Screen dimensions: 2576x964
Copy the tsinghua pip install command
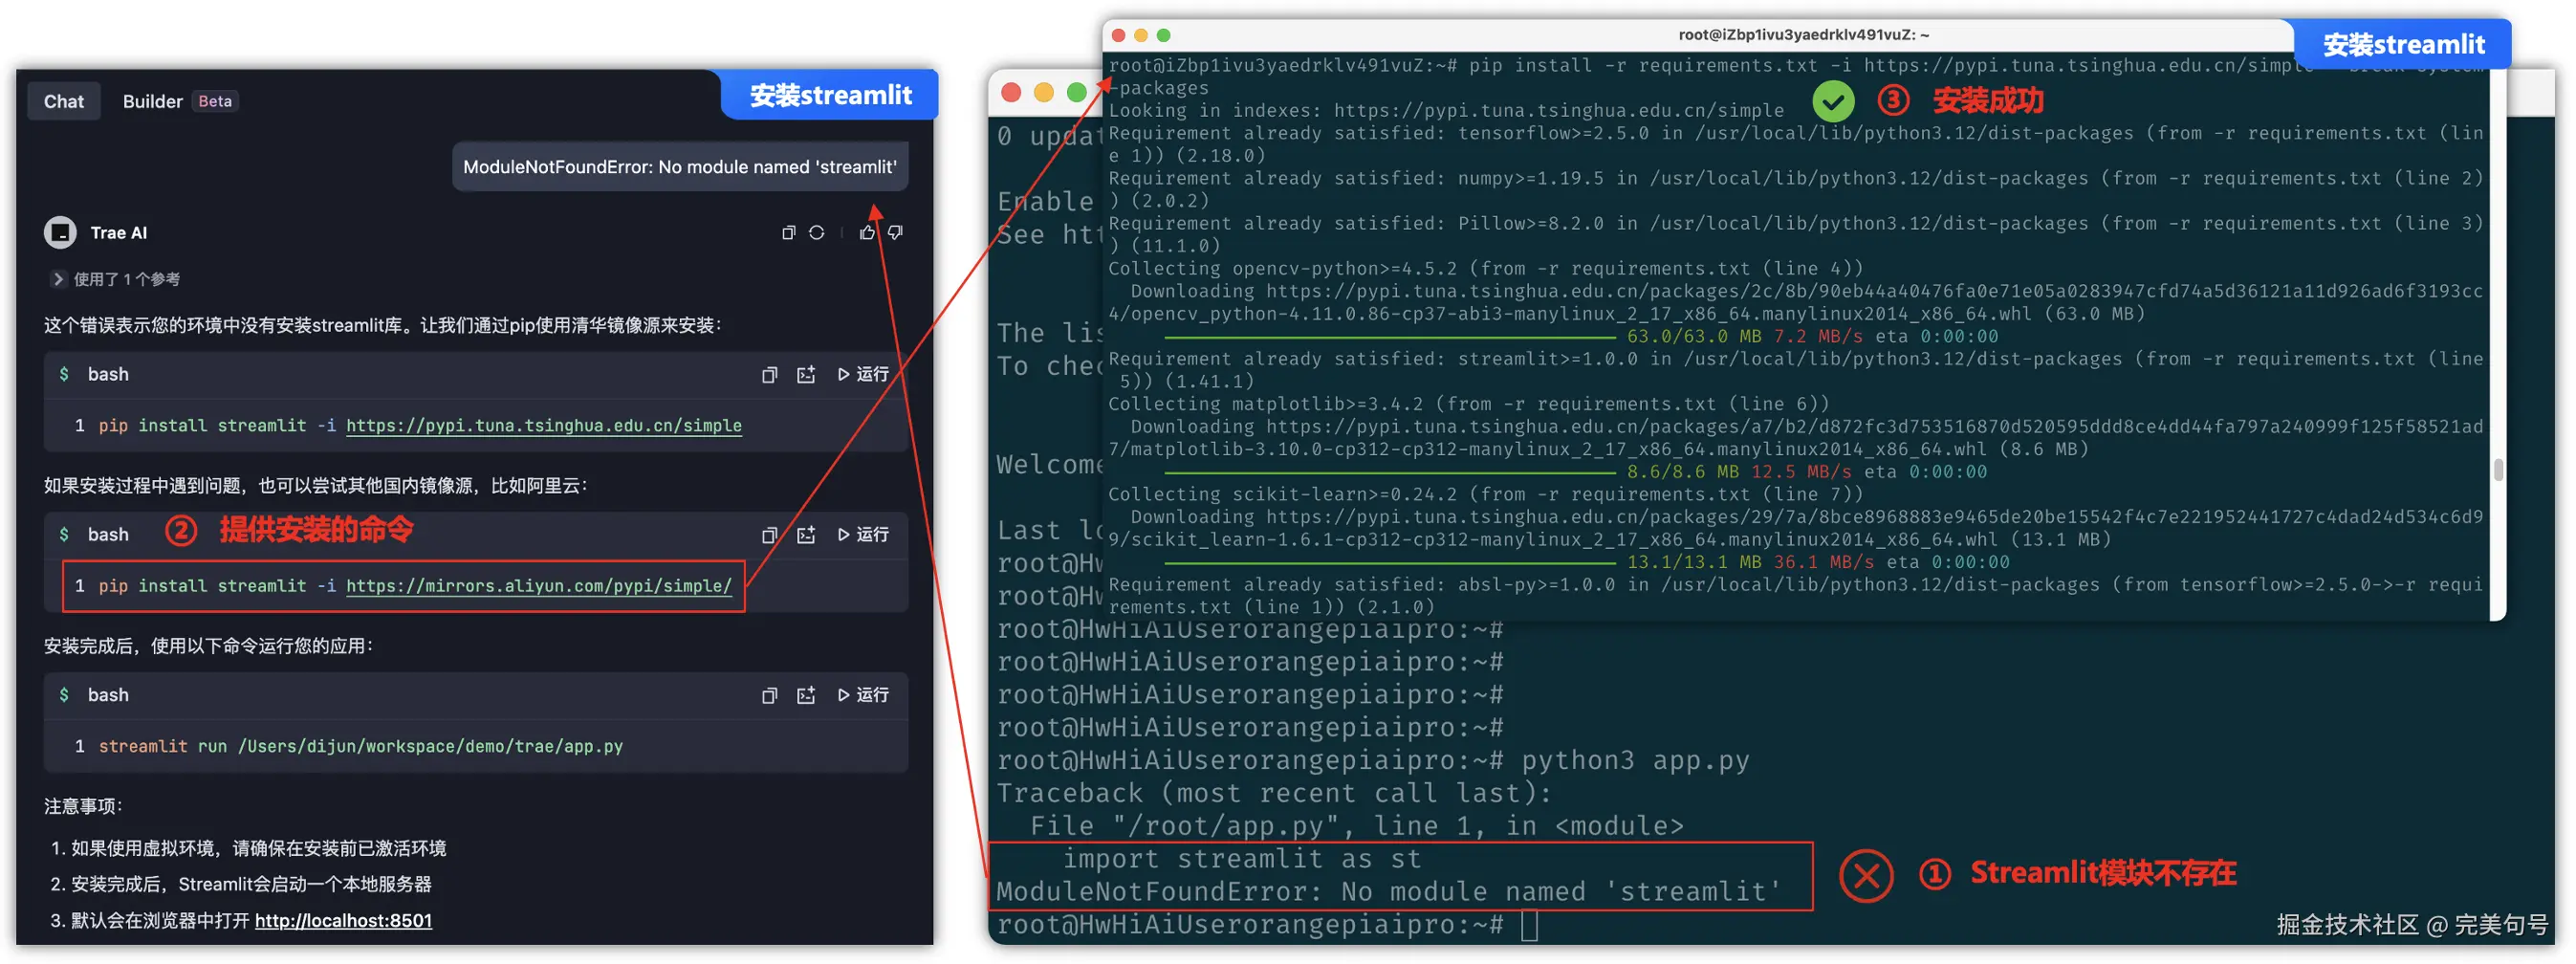[769, 375]
